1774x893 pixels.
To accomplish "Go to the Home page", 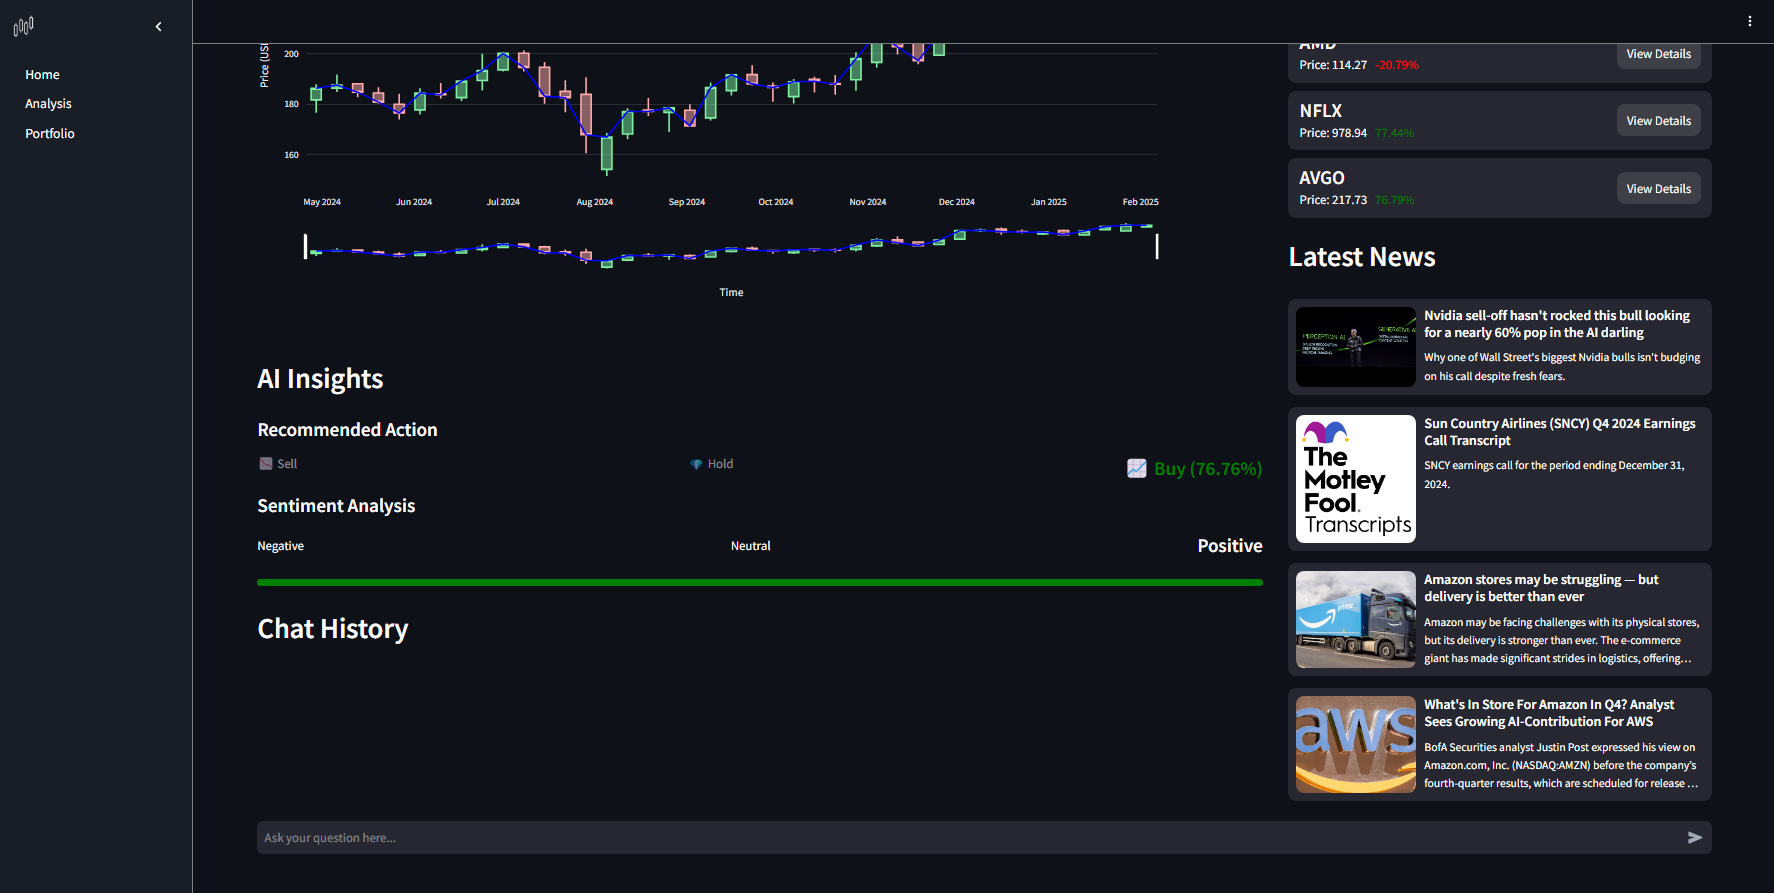I will tap(42, 75).
